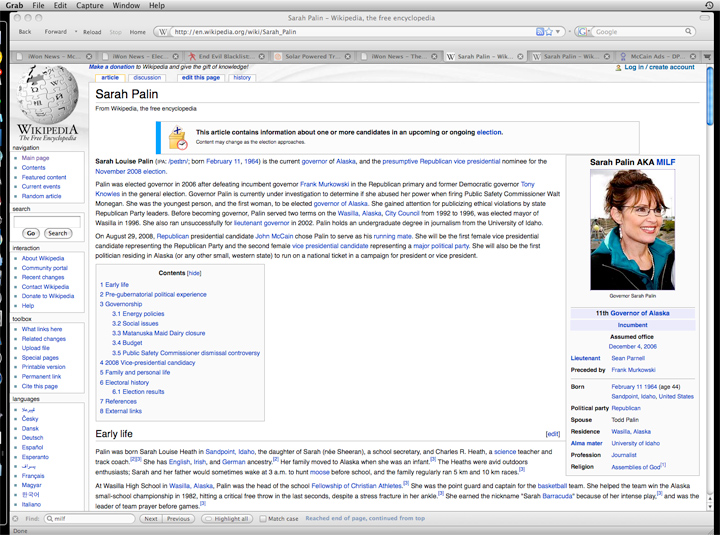Image resolution: width=720 pixels, height=535 pixels.
Task: Enable the Match case checkbox
Action: [264, 519]
